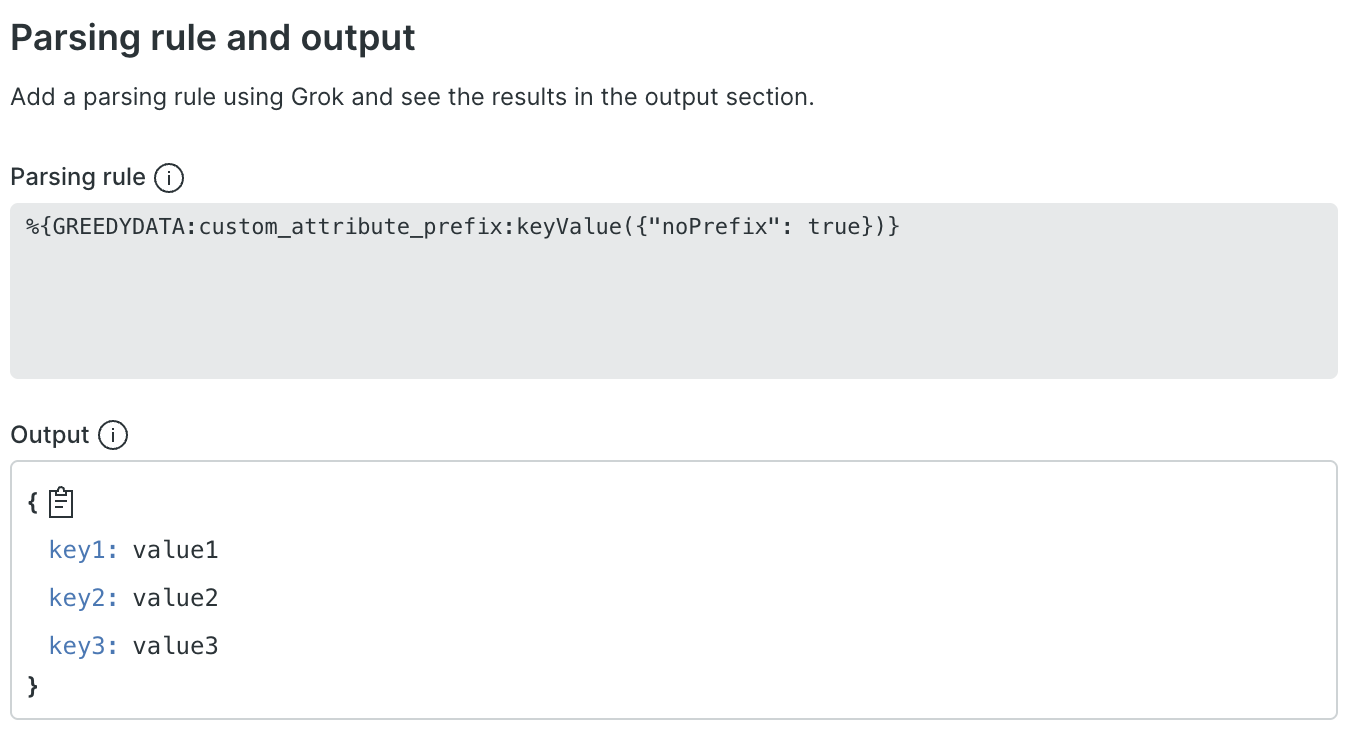
Task: Click the opening brace of the output
Action: (x=33, y=503)
